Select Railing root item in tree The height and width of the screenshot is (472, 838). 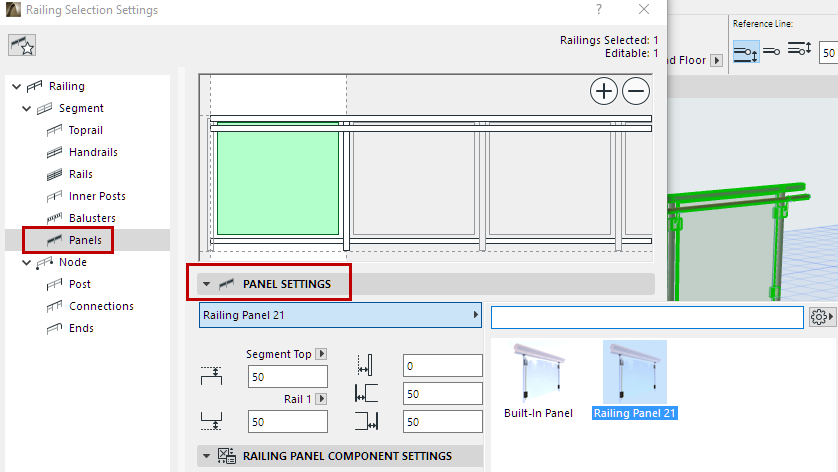(x=66, y=86)
